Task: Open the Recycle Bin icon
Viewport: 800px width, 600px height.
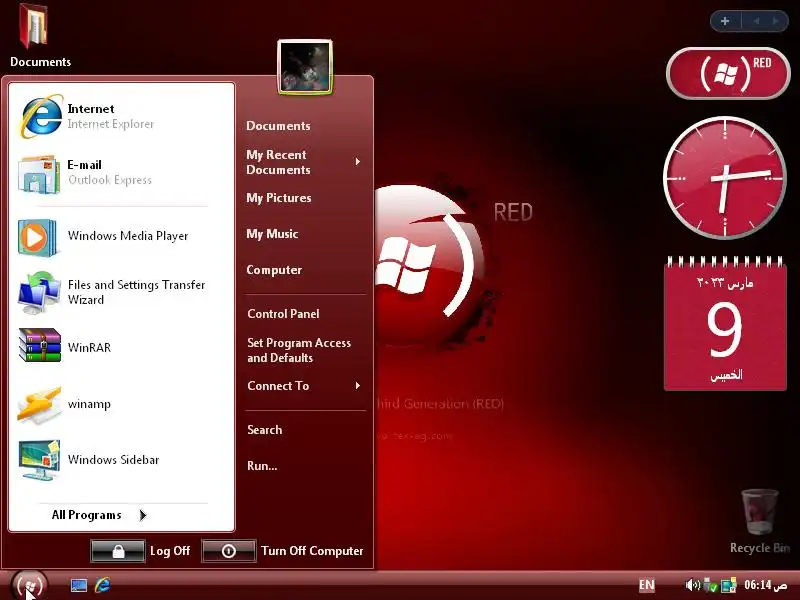Action: coord(760,512)
